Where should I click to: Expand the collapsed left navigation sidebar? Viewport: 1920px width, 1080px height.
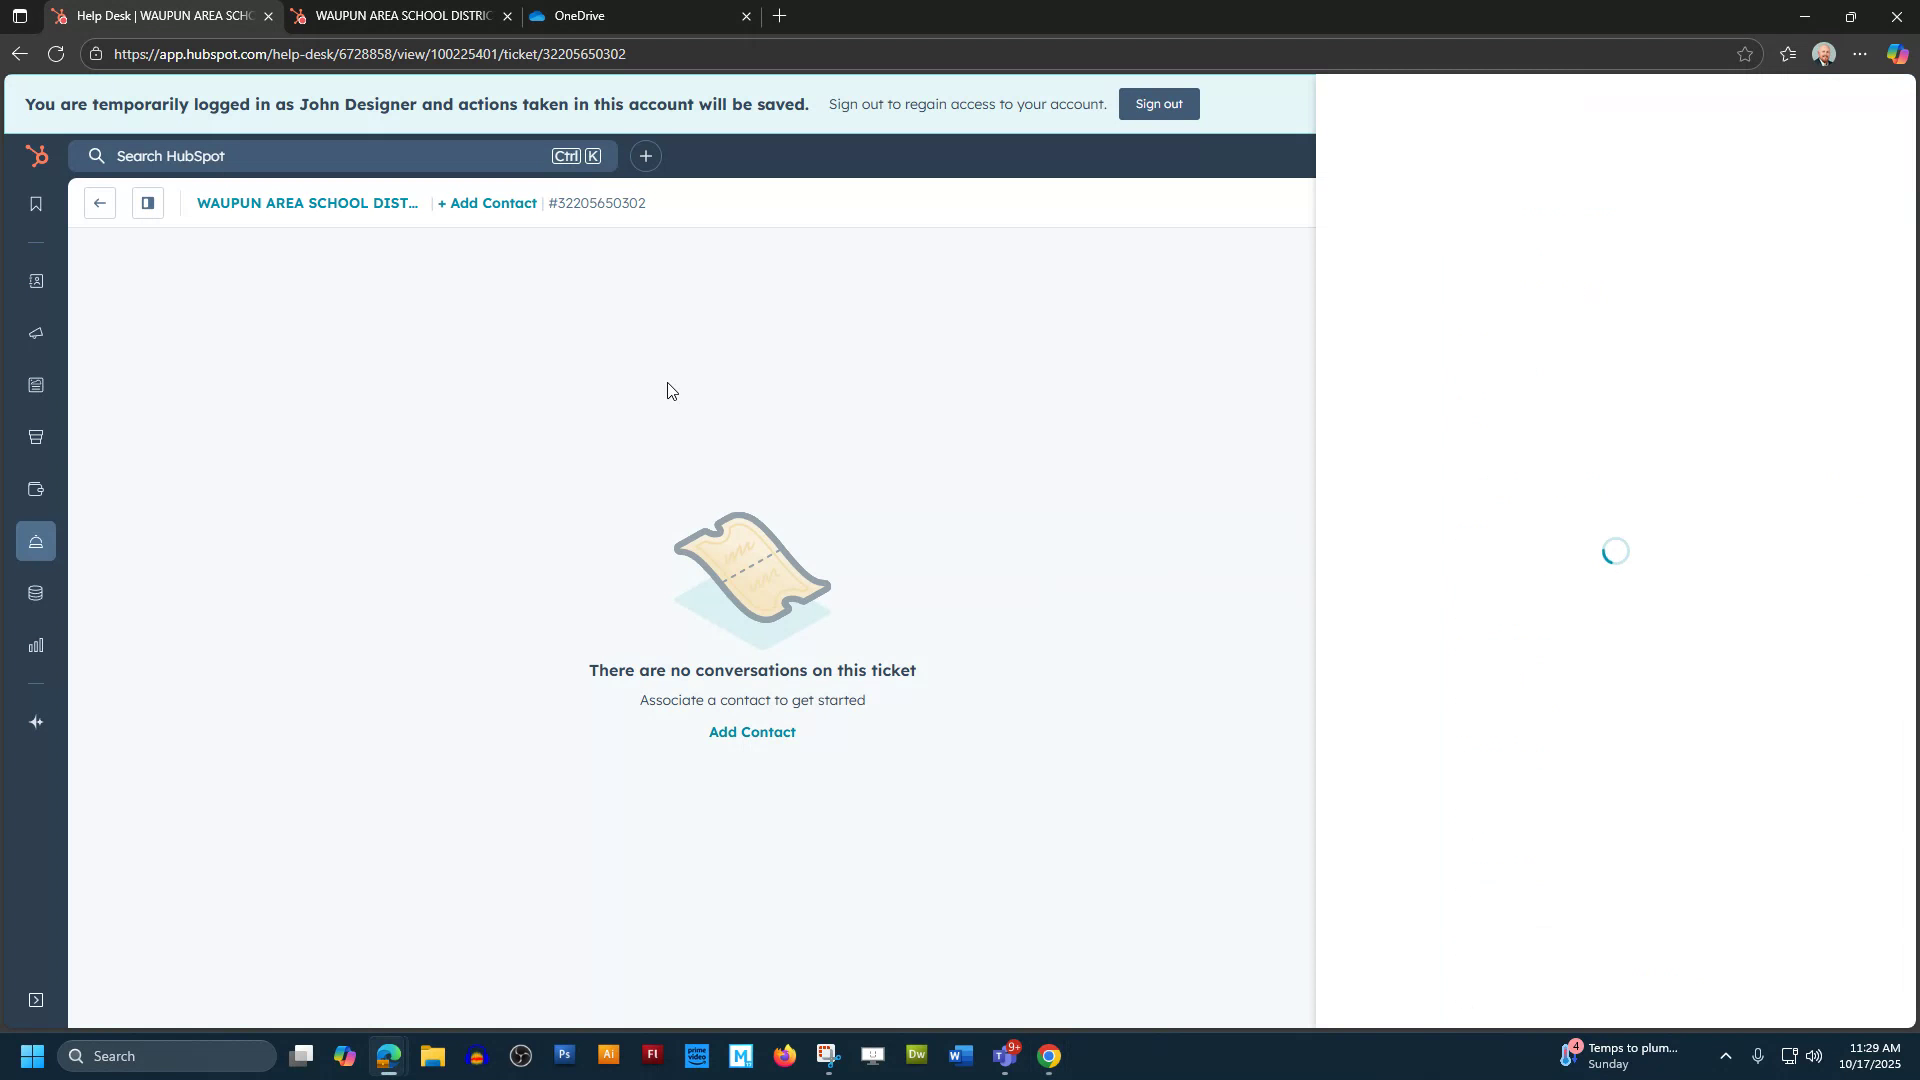tap(36, 999)
